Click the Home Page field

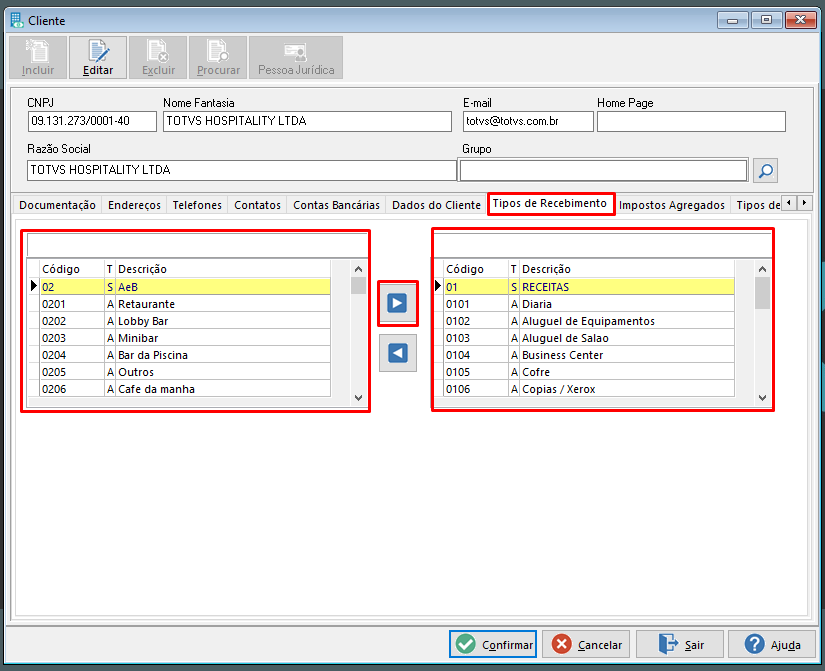[691, 121]
